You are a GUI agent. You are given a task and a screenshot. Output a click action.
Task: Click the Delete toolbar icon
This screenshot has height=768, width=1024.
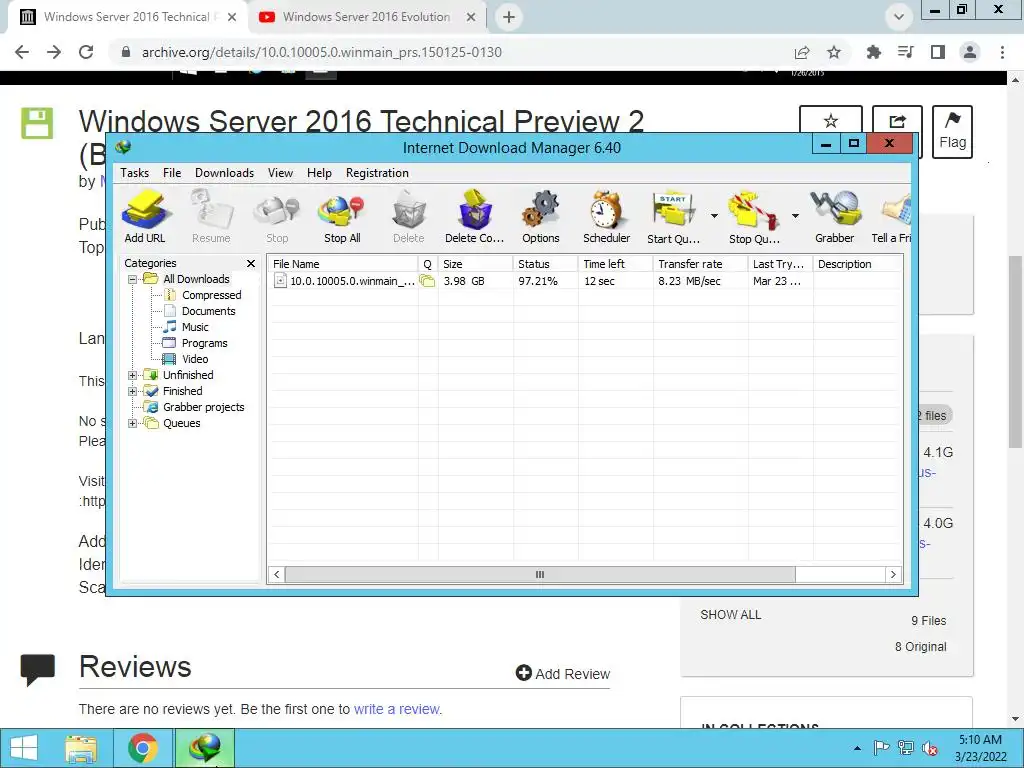409,217
